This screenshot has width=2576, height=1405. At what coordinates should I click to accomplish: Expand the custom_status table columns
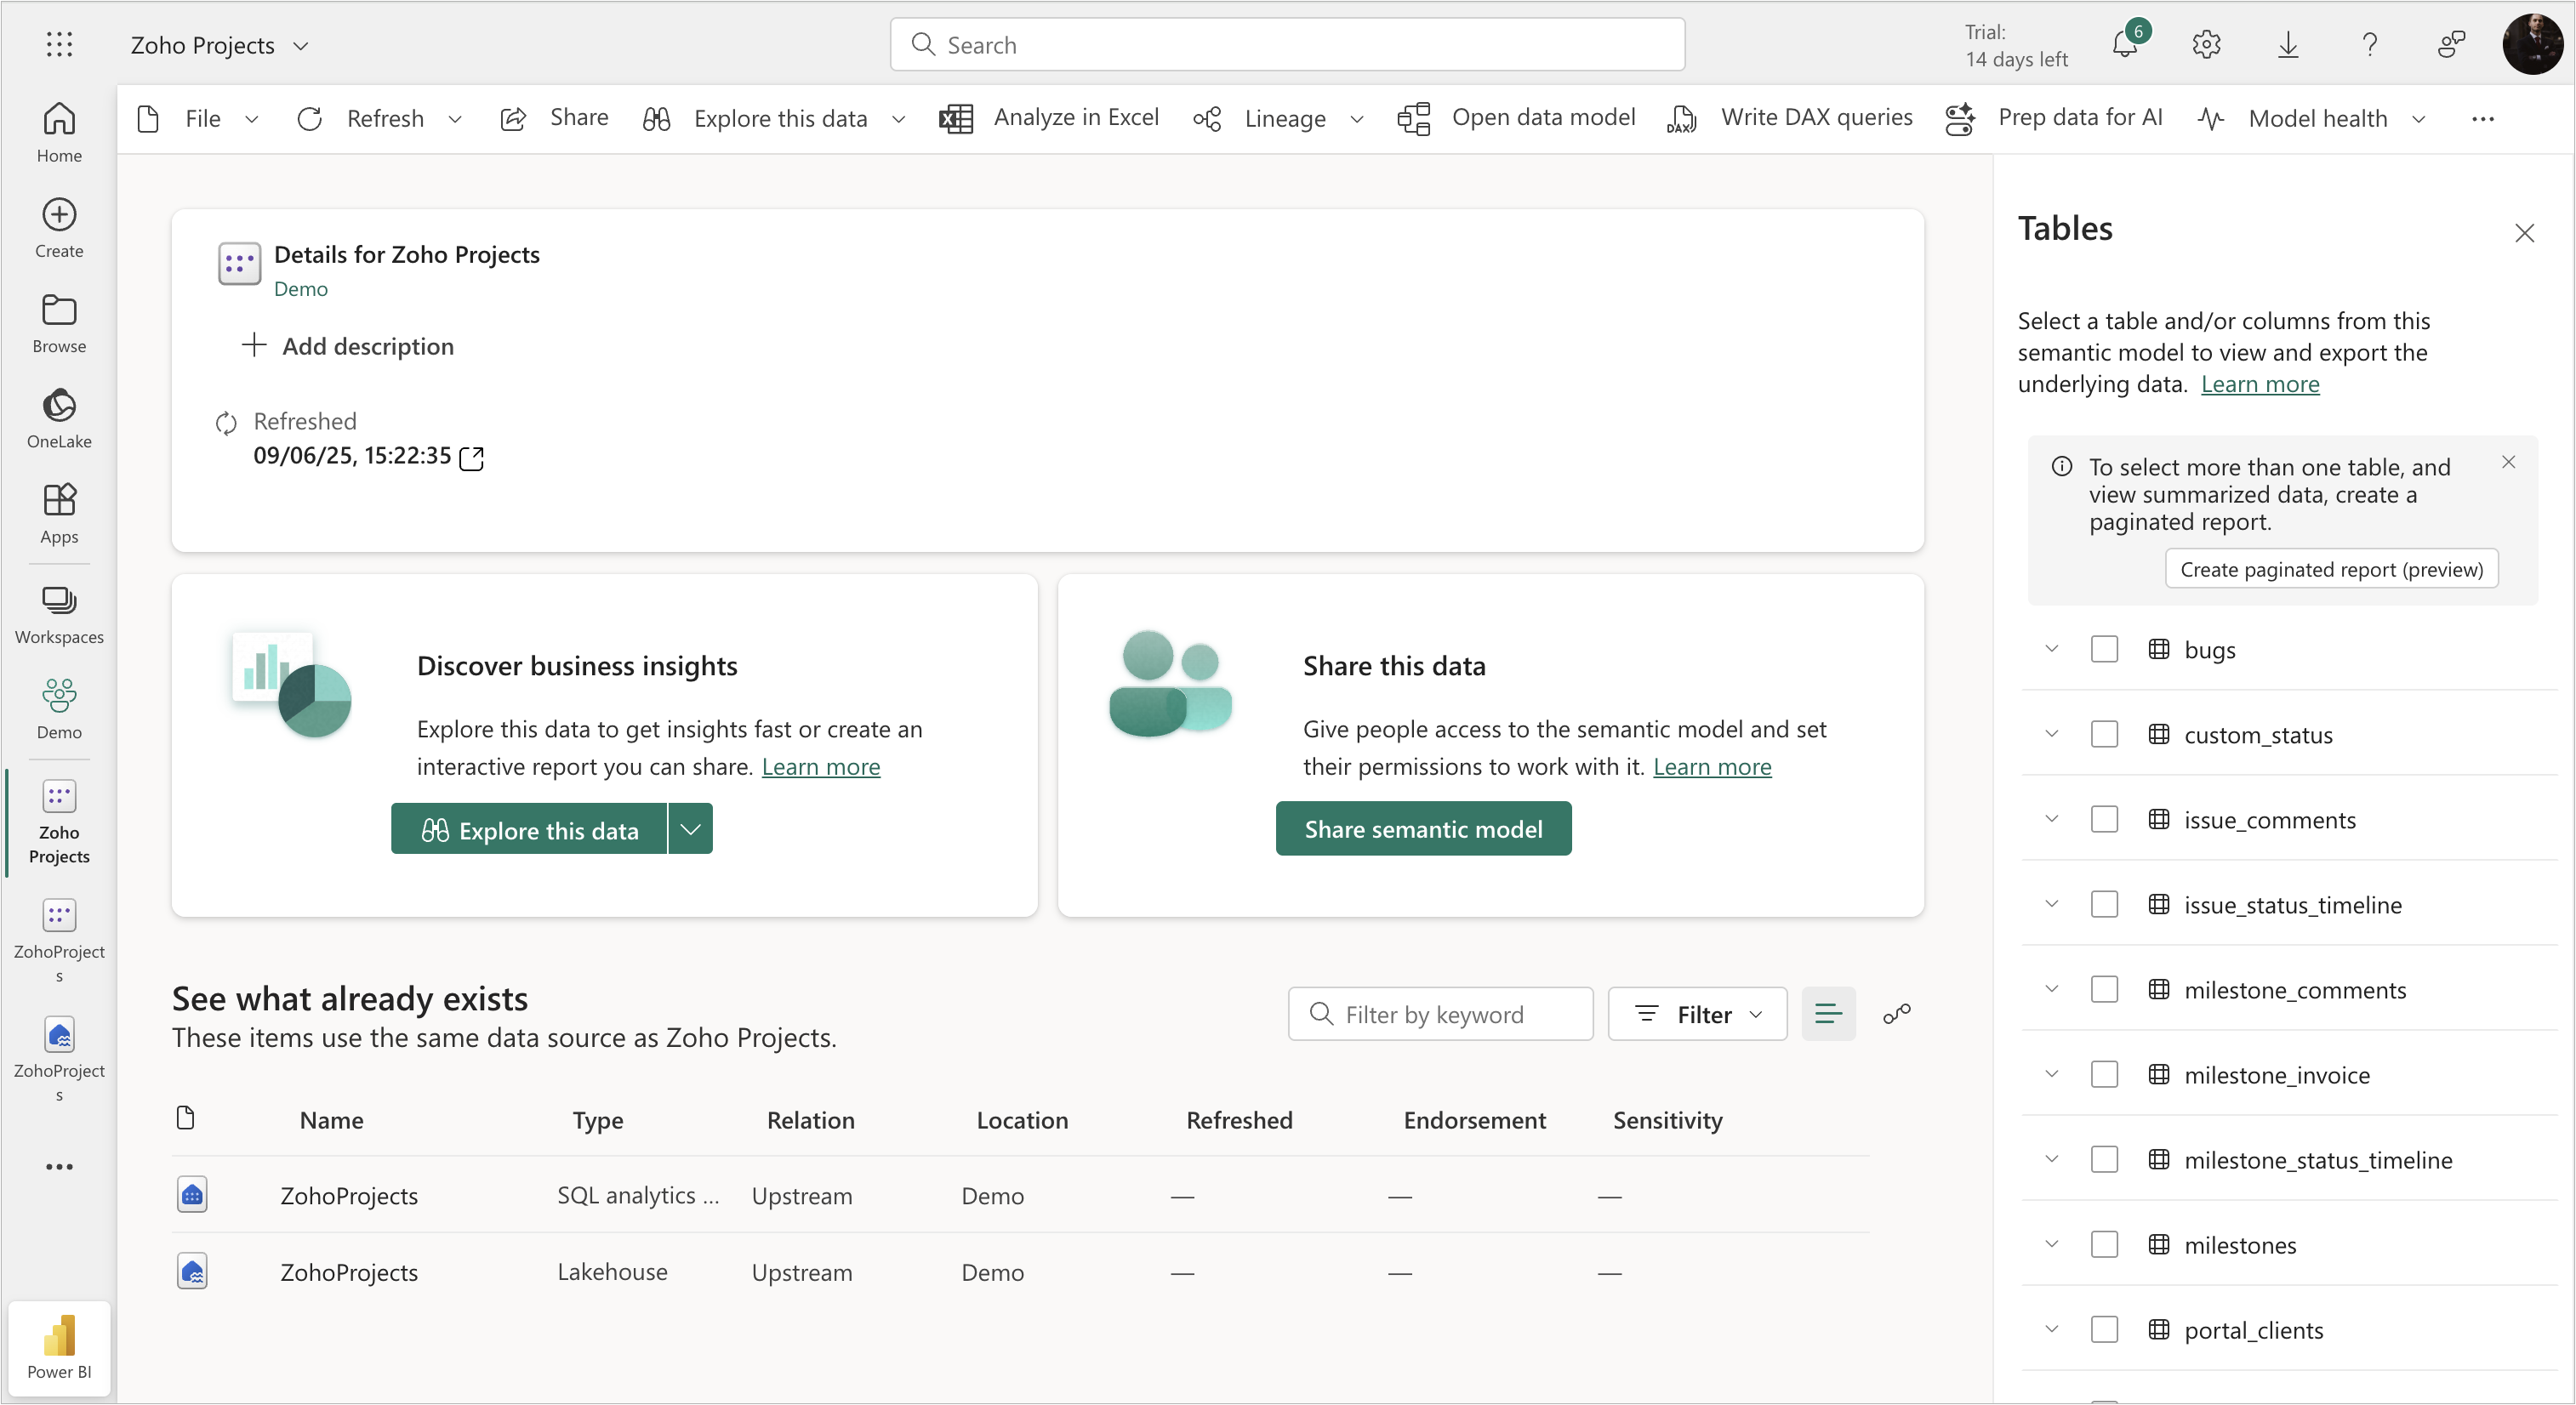tap(2052, 734)
